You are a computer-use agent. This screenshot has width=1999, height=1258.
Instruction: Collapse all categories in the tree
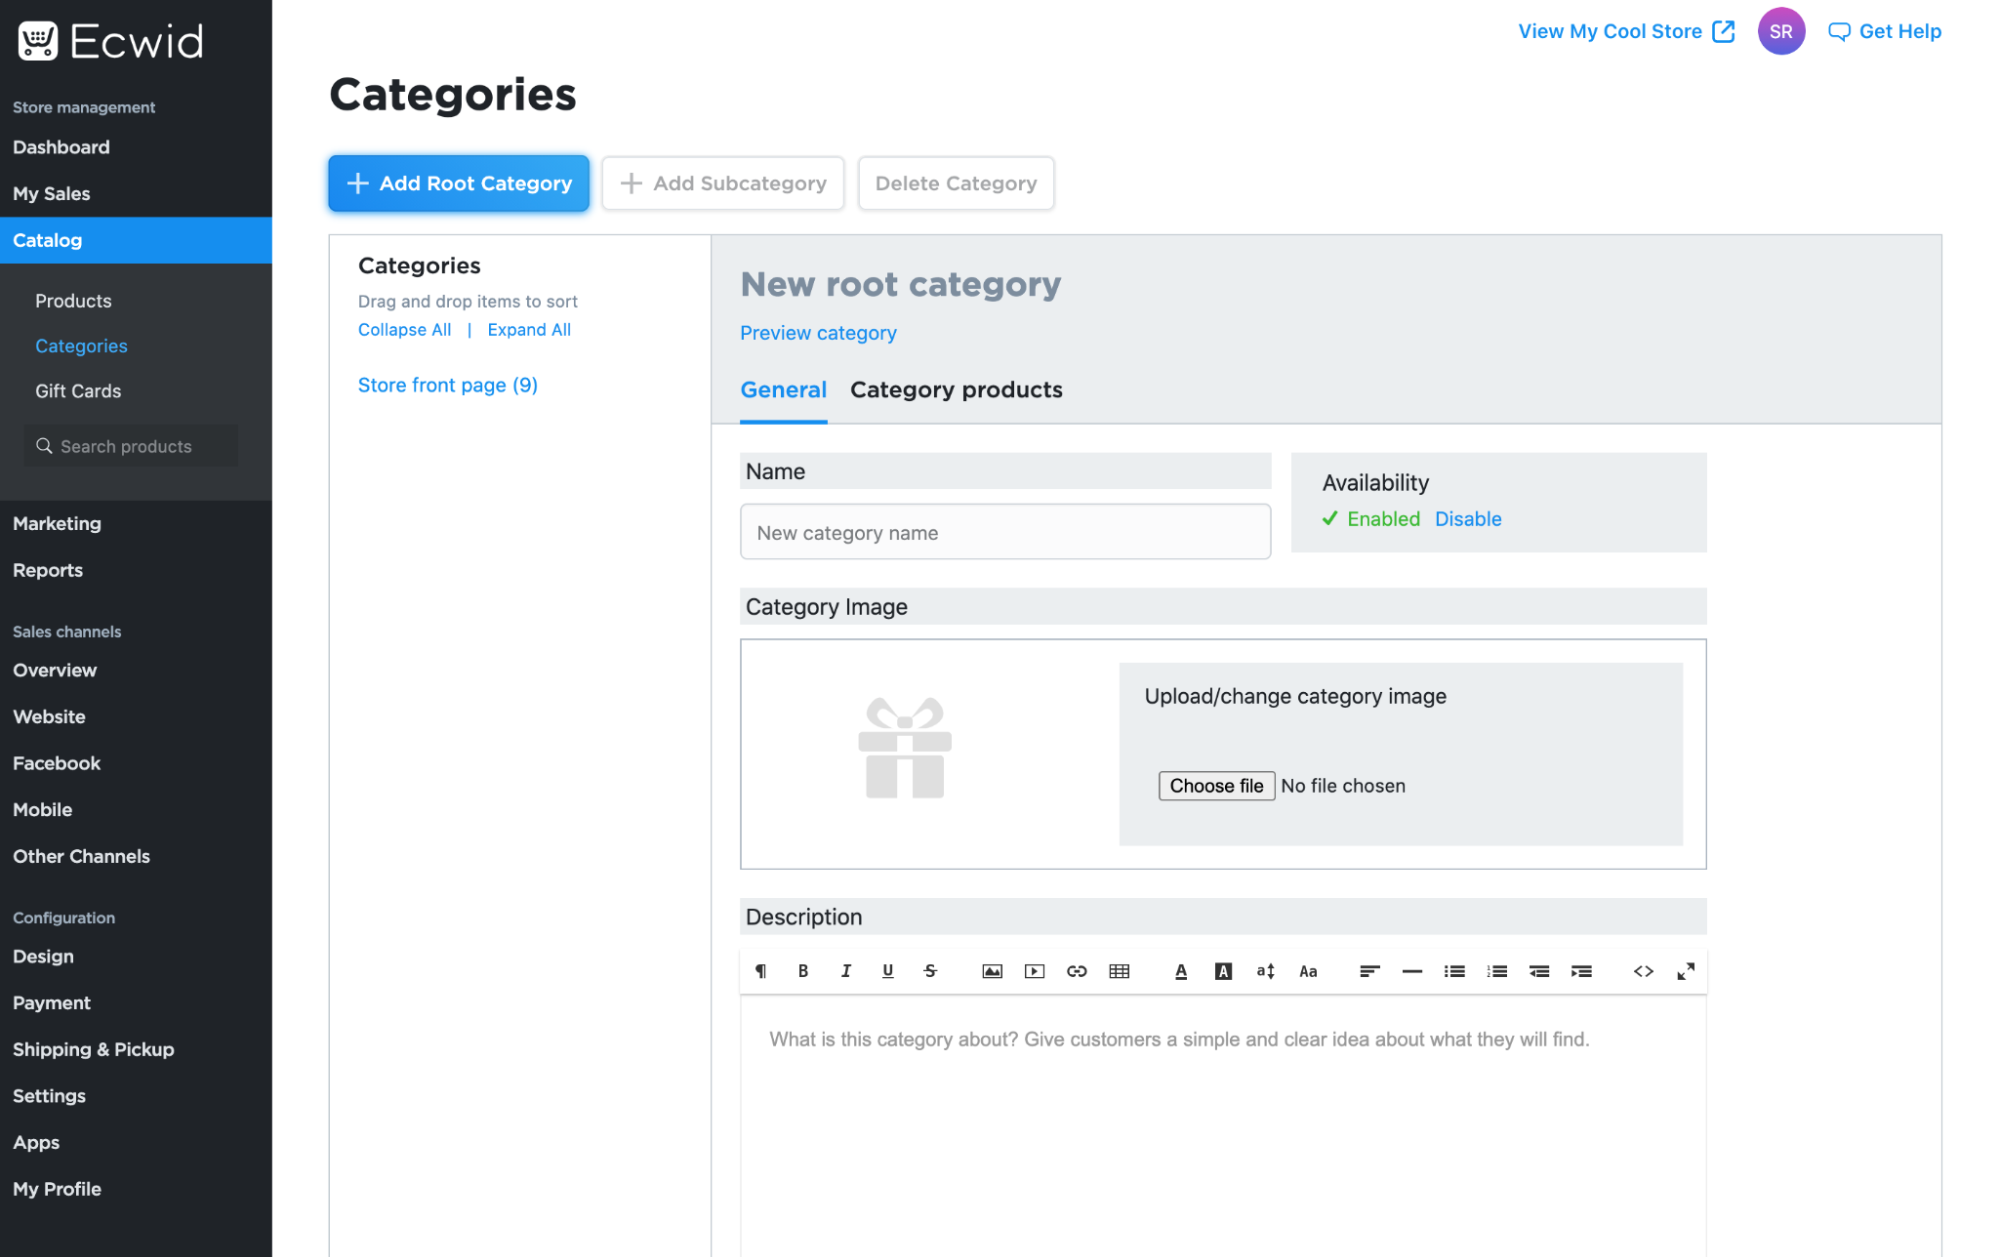point(404,329)
